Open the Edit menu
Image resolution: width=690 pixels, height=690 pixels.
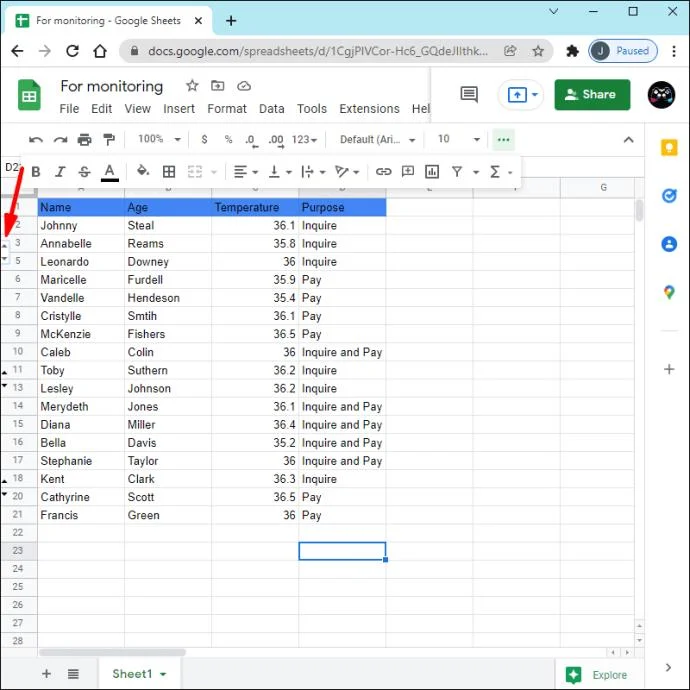click(101, 109)
